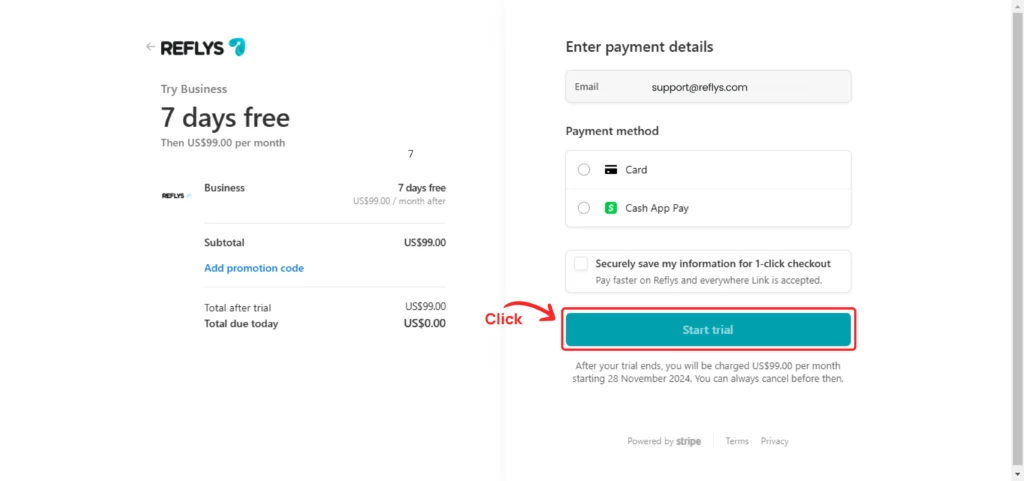Click the small Reflys Business product thumbnail
This screenshot has height=481, width=1024.
click(176, 195)
